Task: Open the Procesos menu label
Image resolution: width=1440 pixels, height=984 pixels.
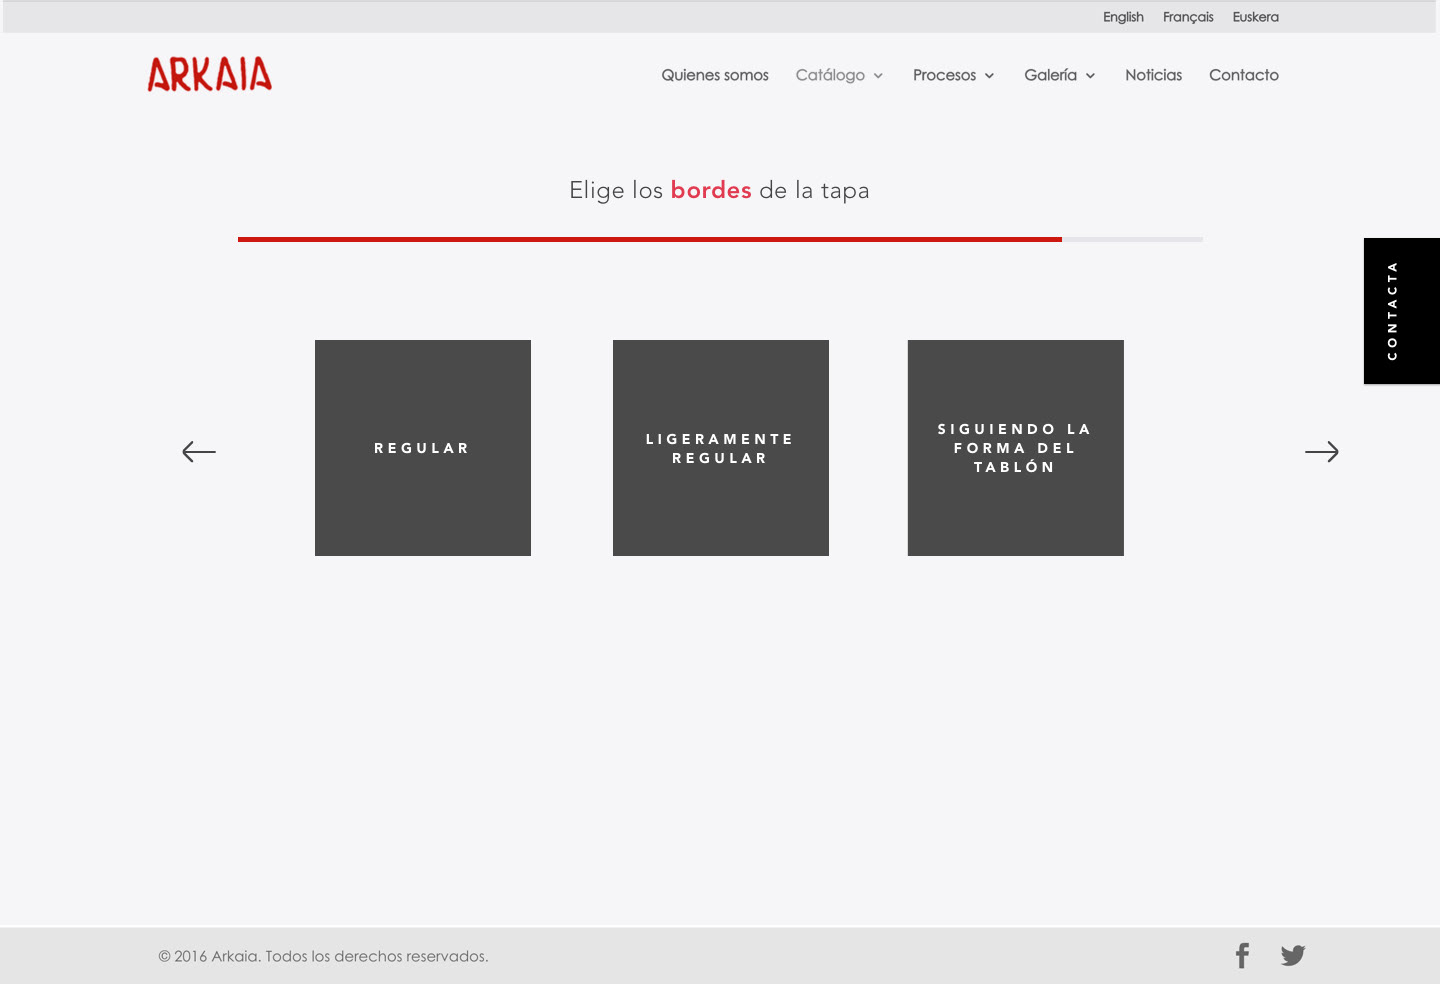Action: [x=944, y=75]
